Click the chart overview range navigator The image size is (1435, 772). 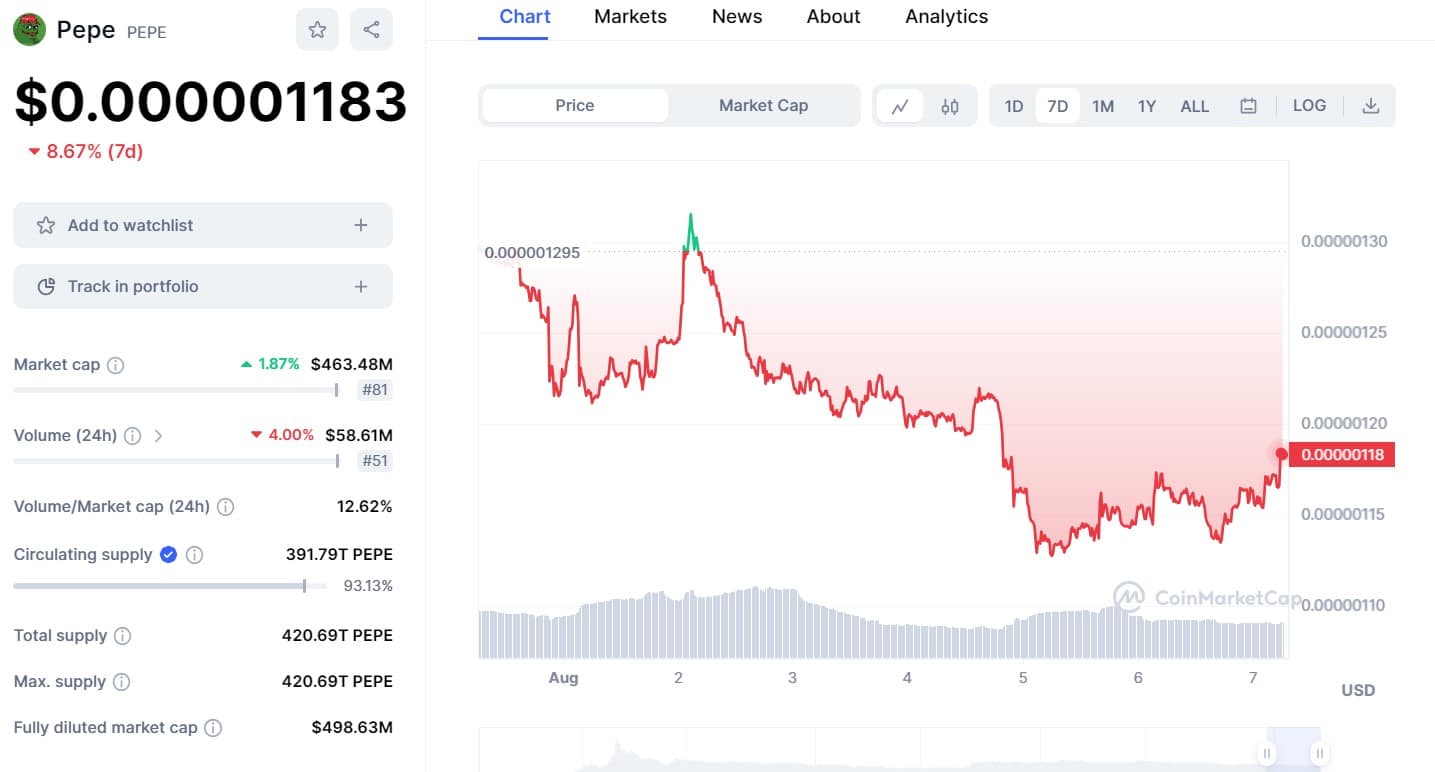pos(900,750)
